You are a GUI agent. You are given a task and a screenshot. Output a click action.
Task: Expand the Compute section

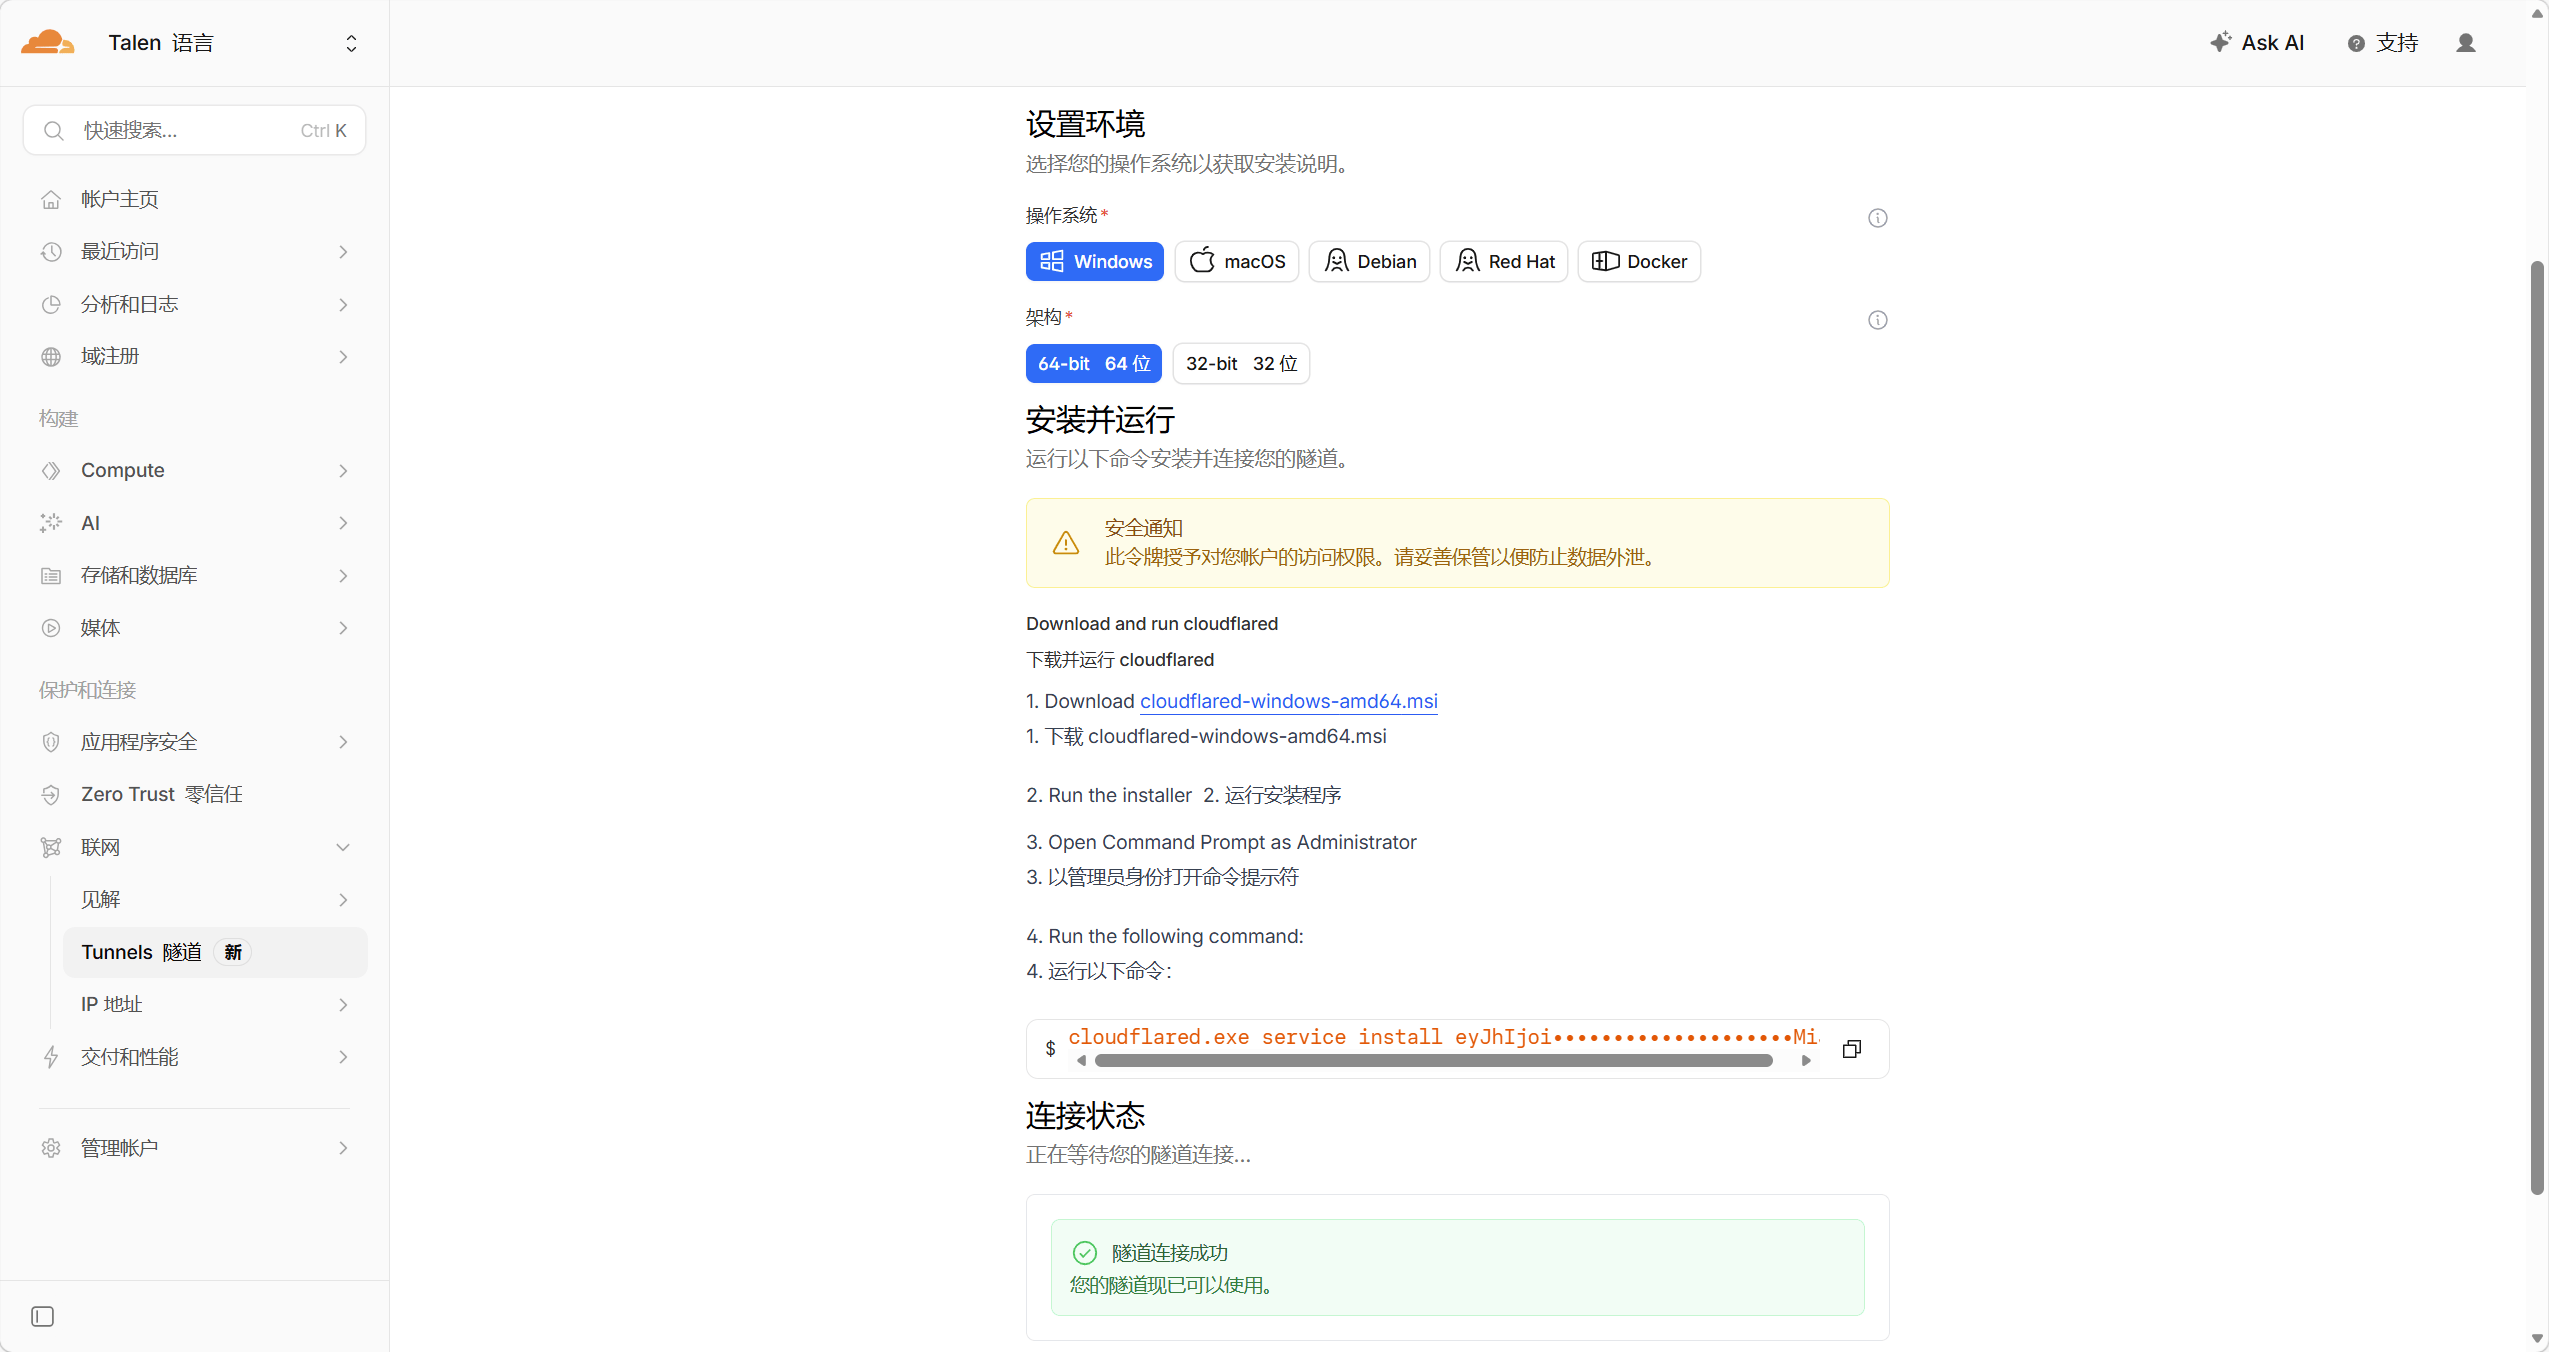[123, 470]
